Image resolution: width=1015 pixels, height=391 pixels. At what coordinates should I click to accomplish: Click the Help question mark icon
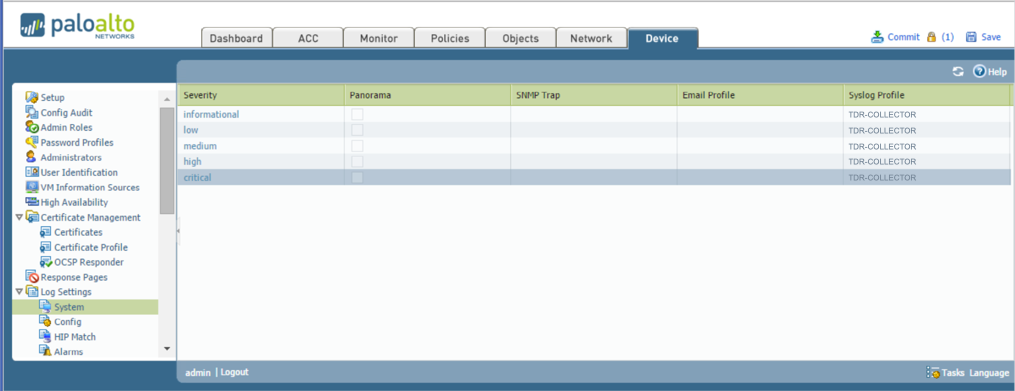[979, 71]
